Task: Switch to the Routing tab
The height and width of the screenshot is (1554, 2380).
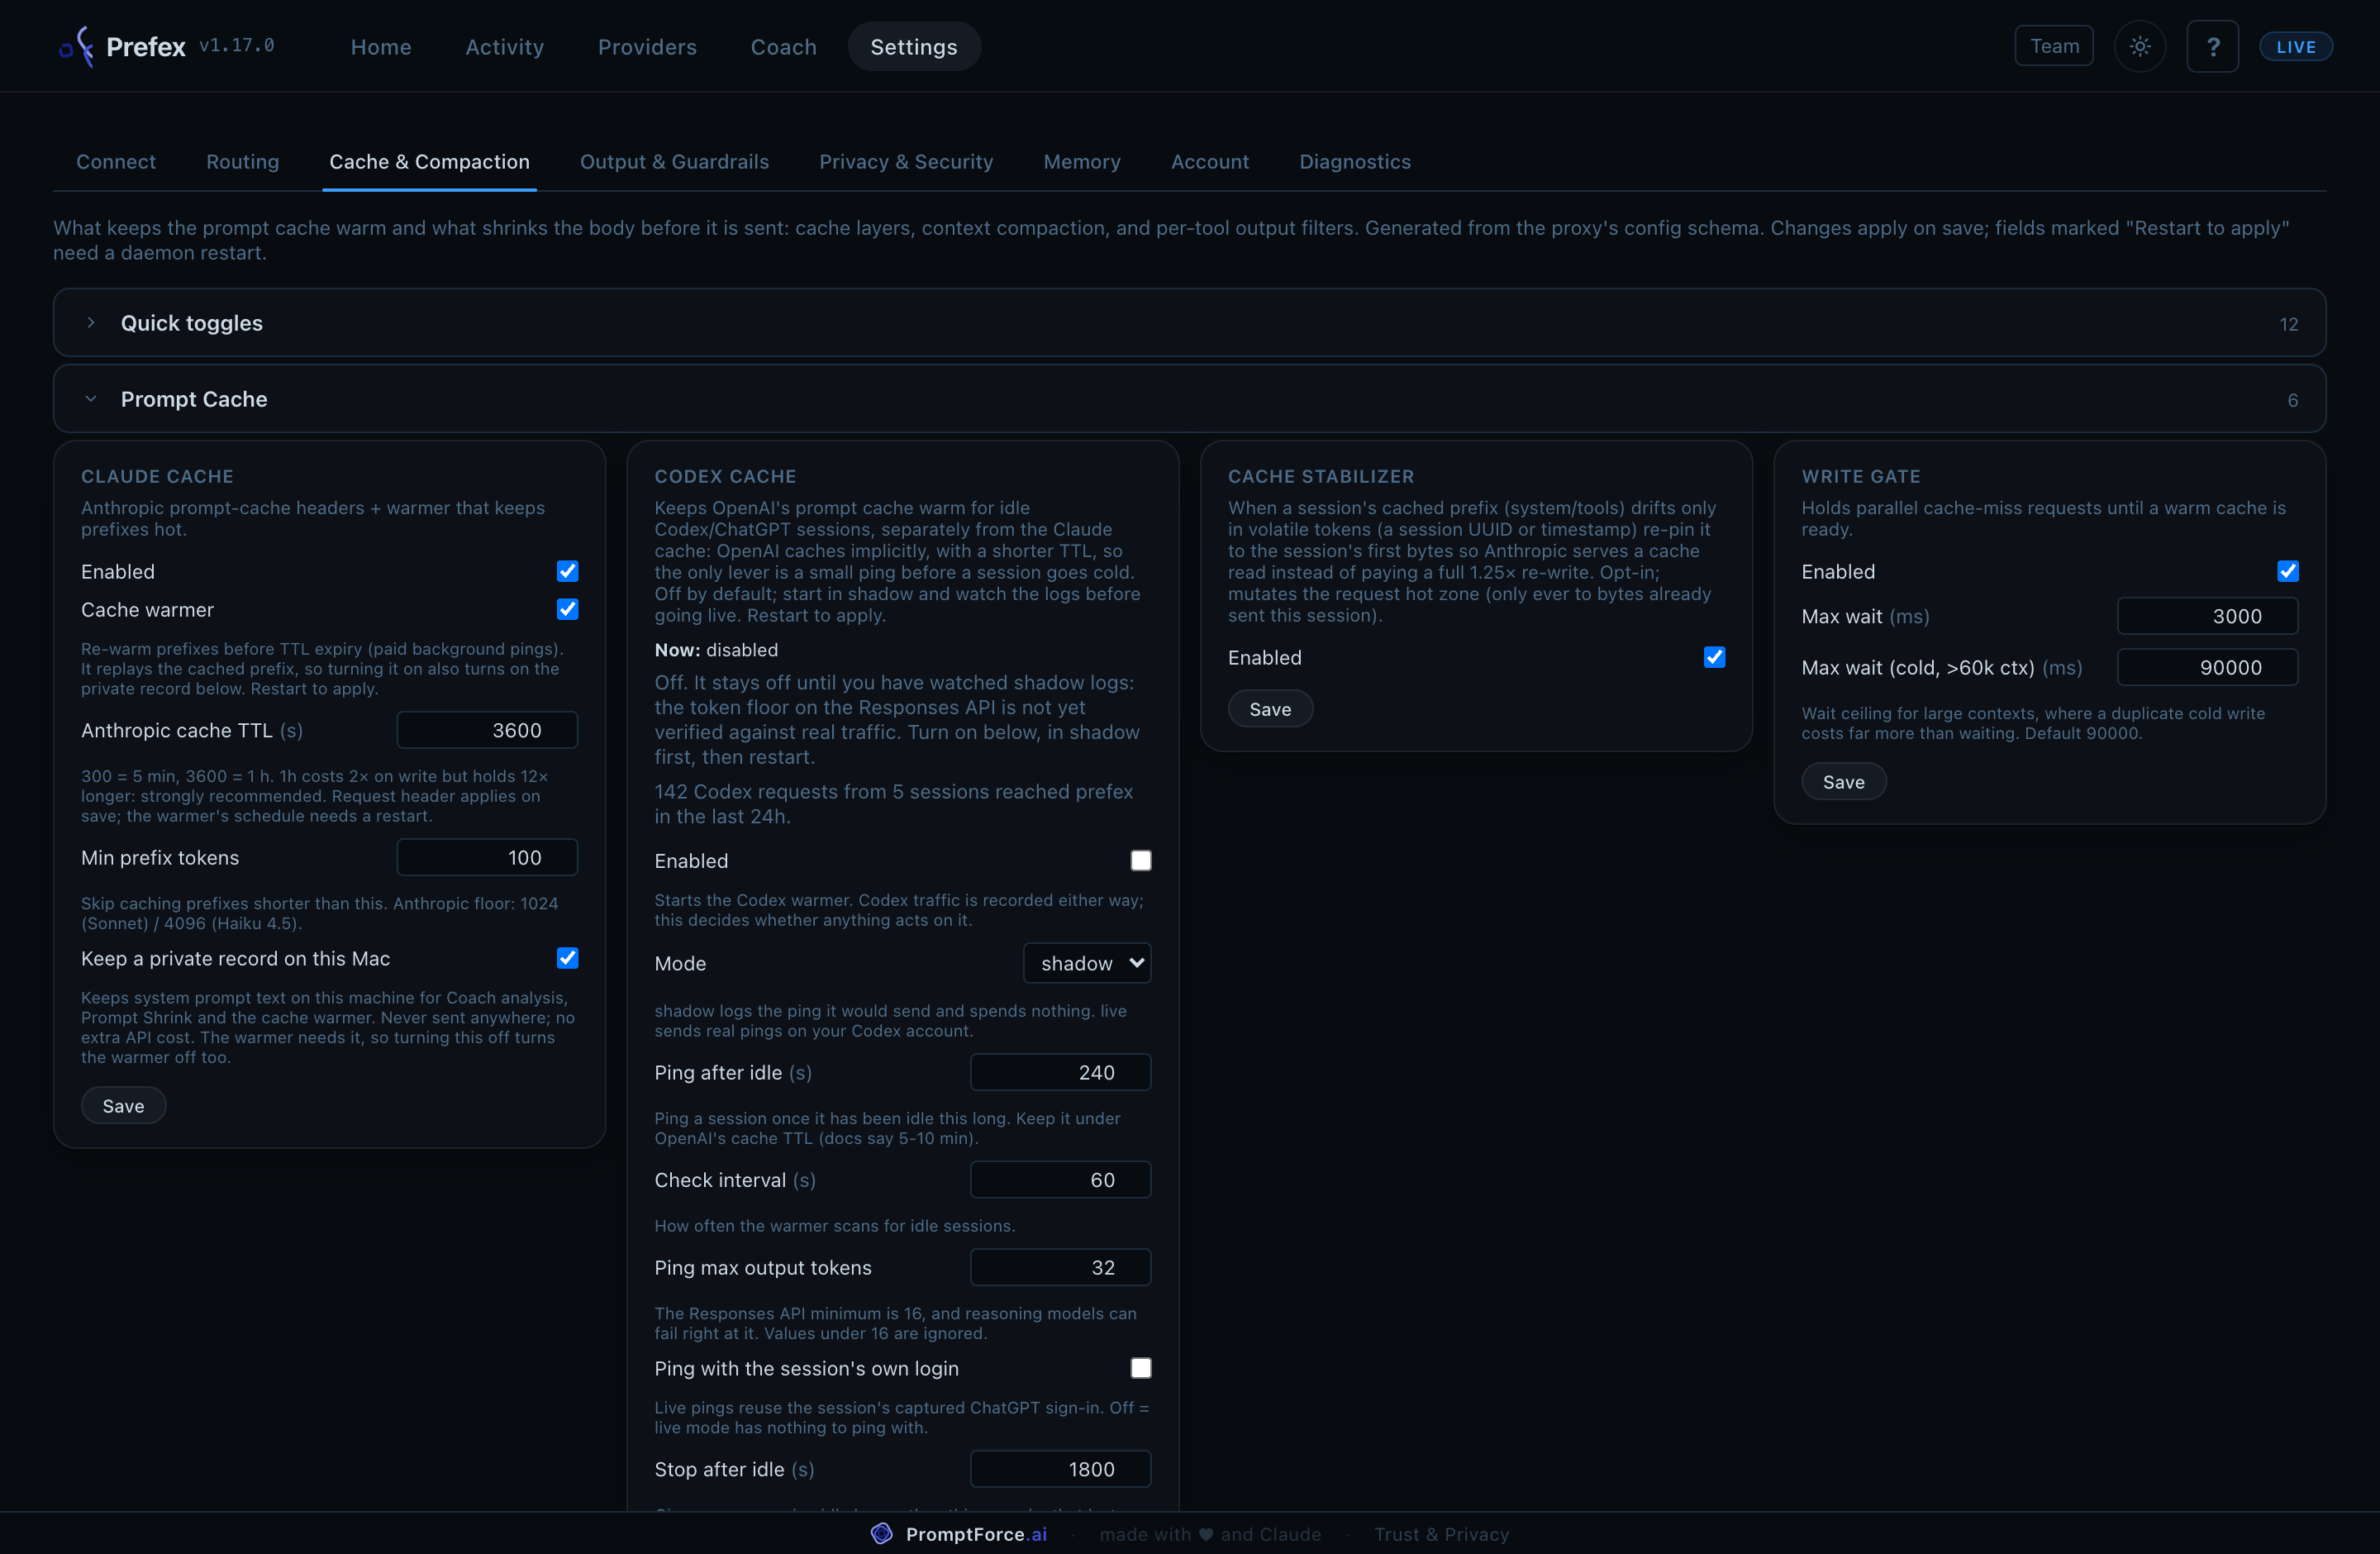Action: tap(242, 162)
